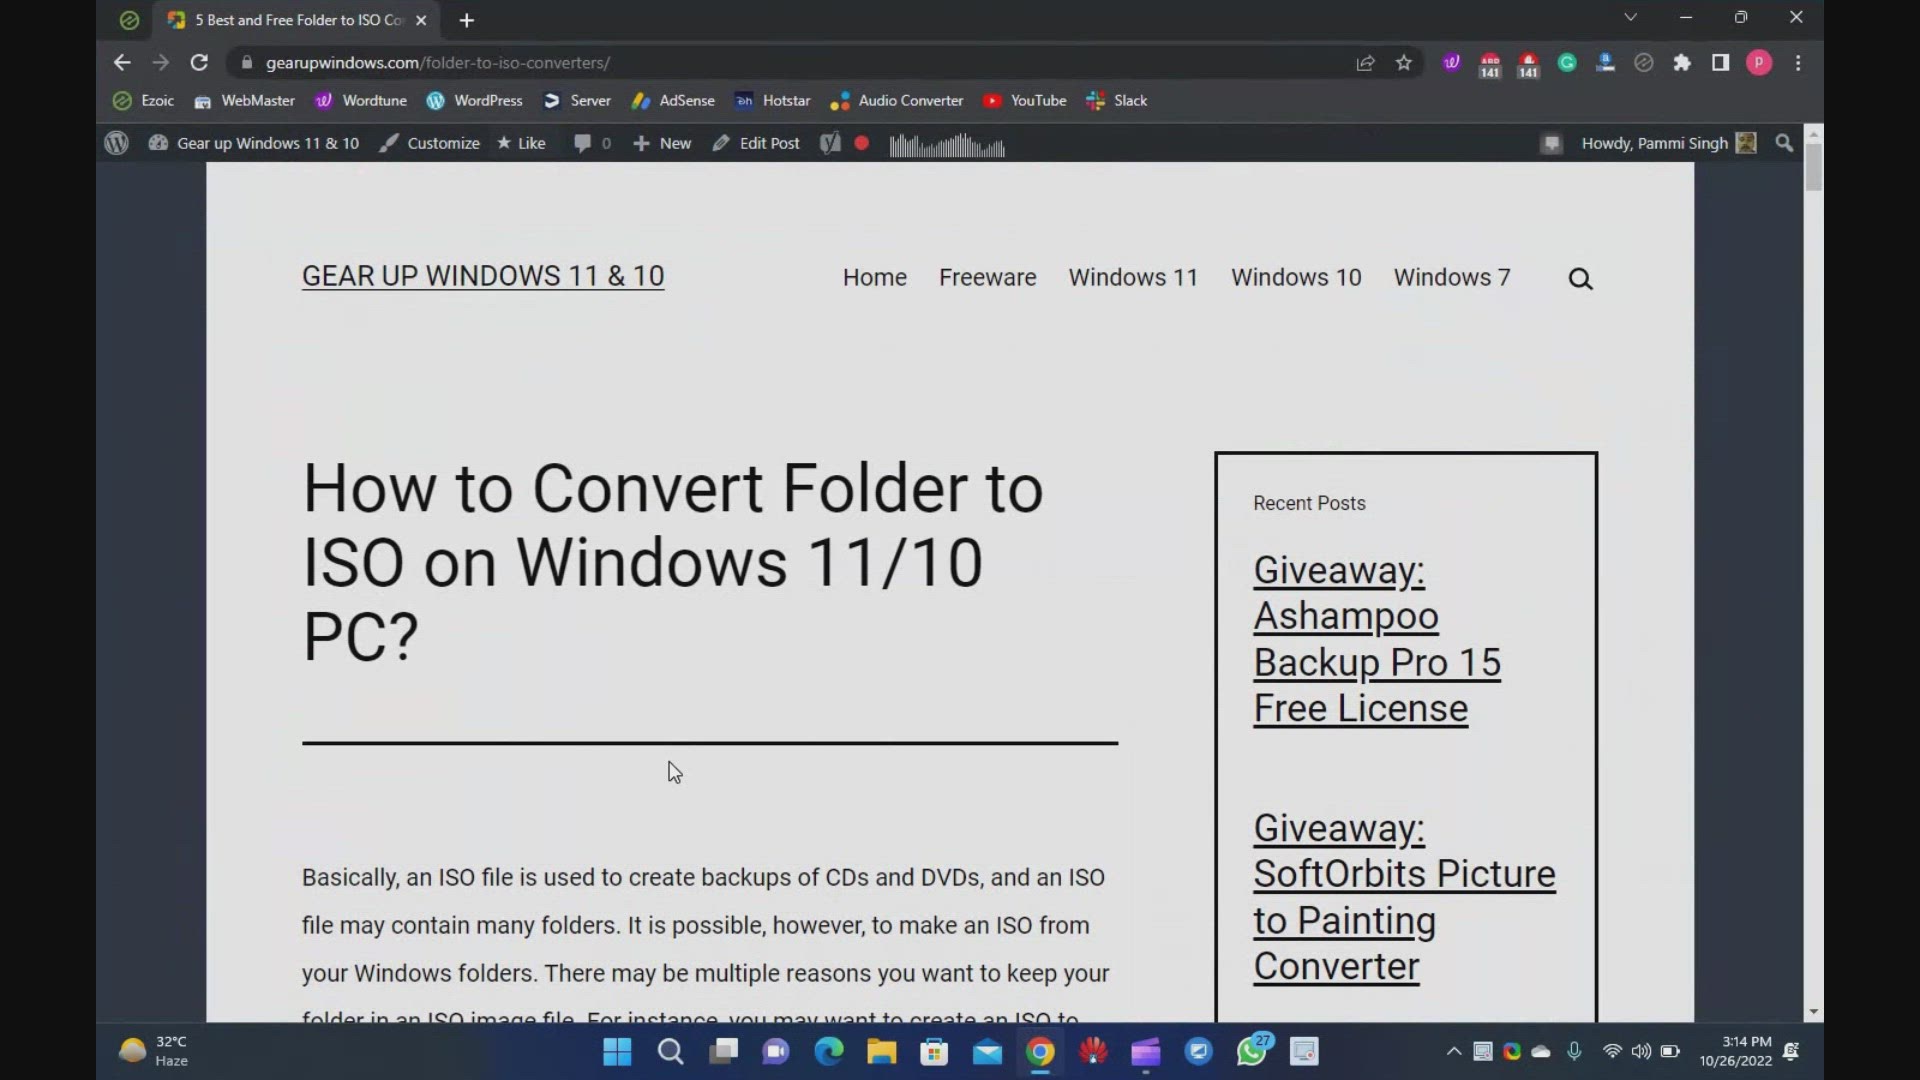Select the Windows 10 navigation item

click(1296, 278)
